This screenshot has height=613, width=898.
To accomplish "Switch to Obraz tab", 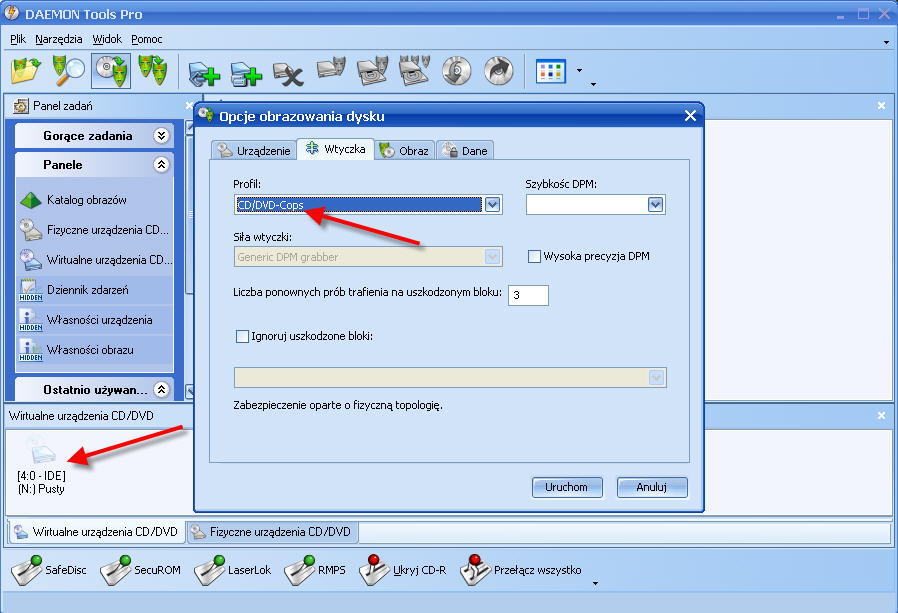I will point(404,151).
